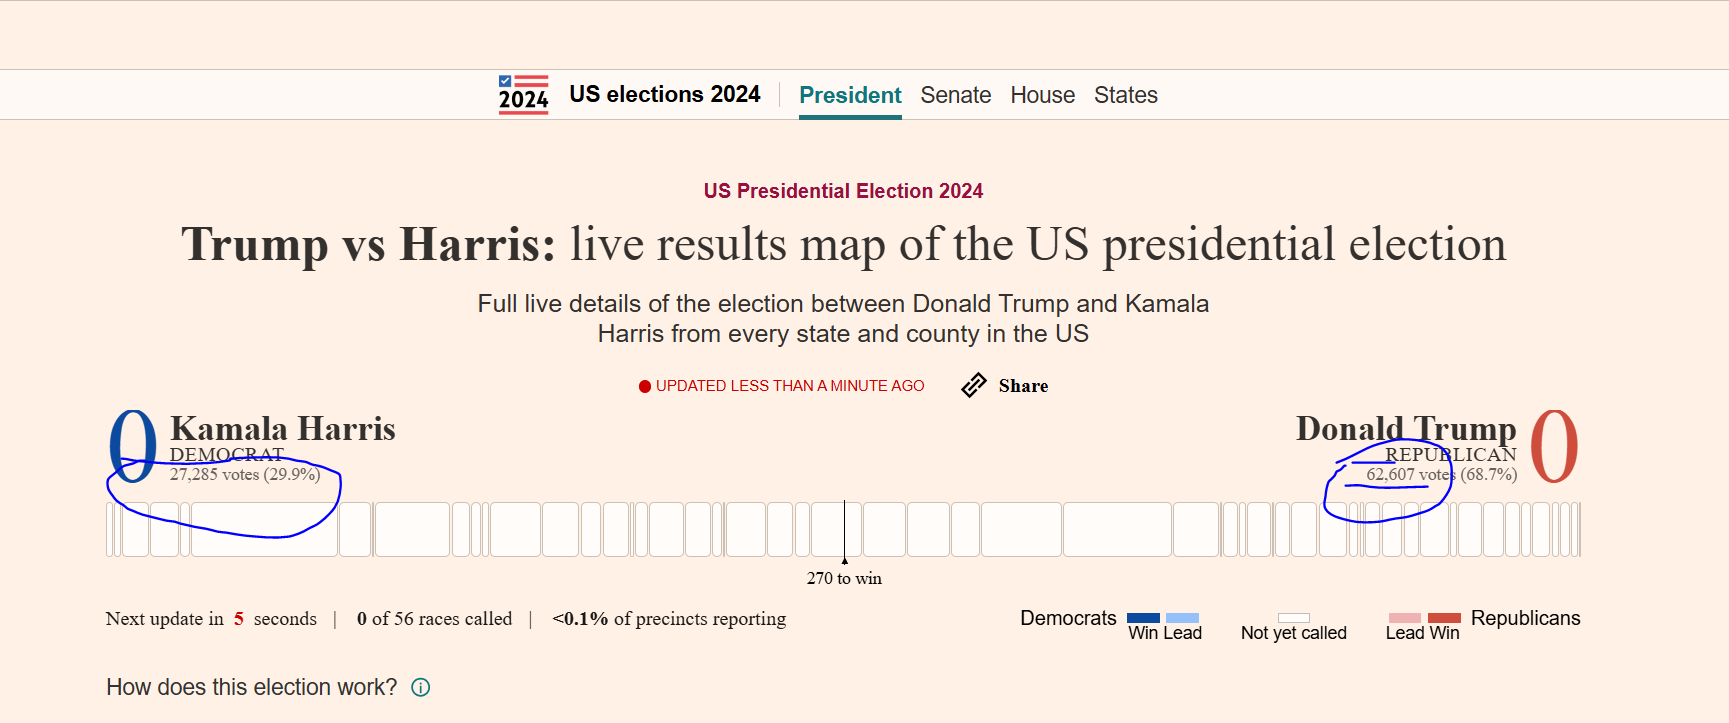Switch to the Senate tab

coord(955,95)
